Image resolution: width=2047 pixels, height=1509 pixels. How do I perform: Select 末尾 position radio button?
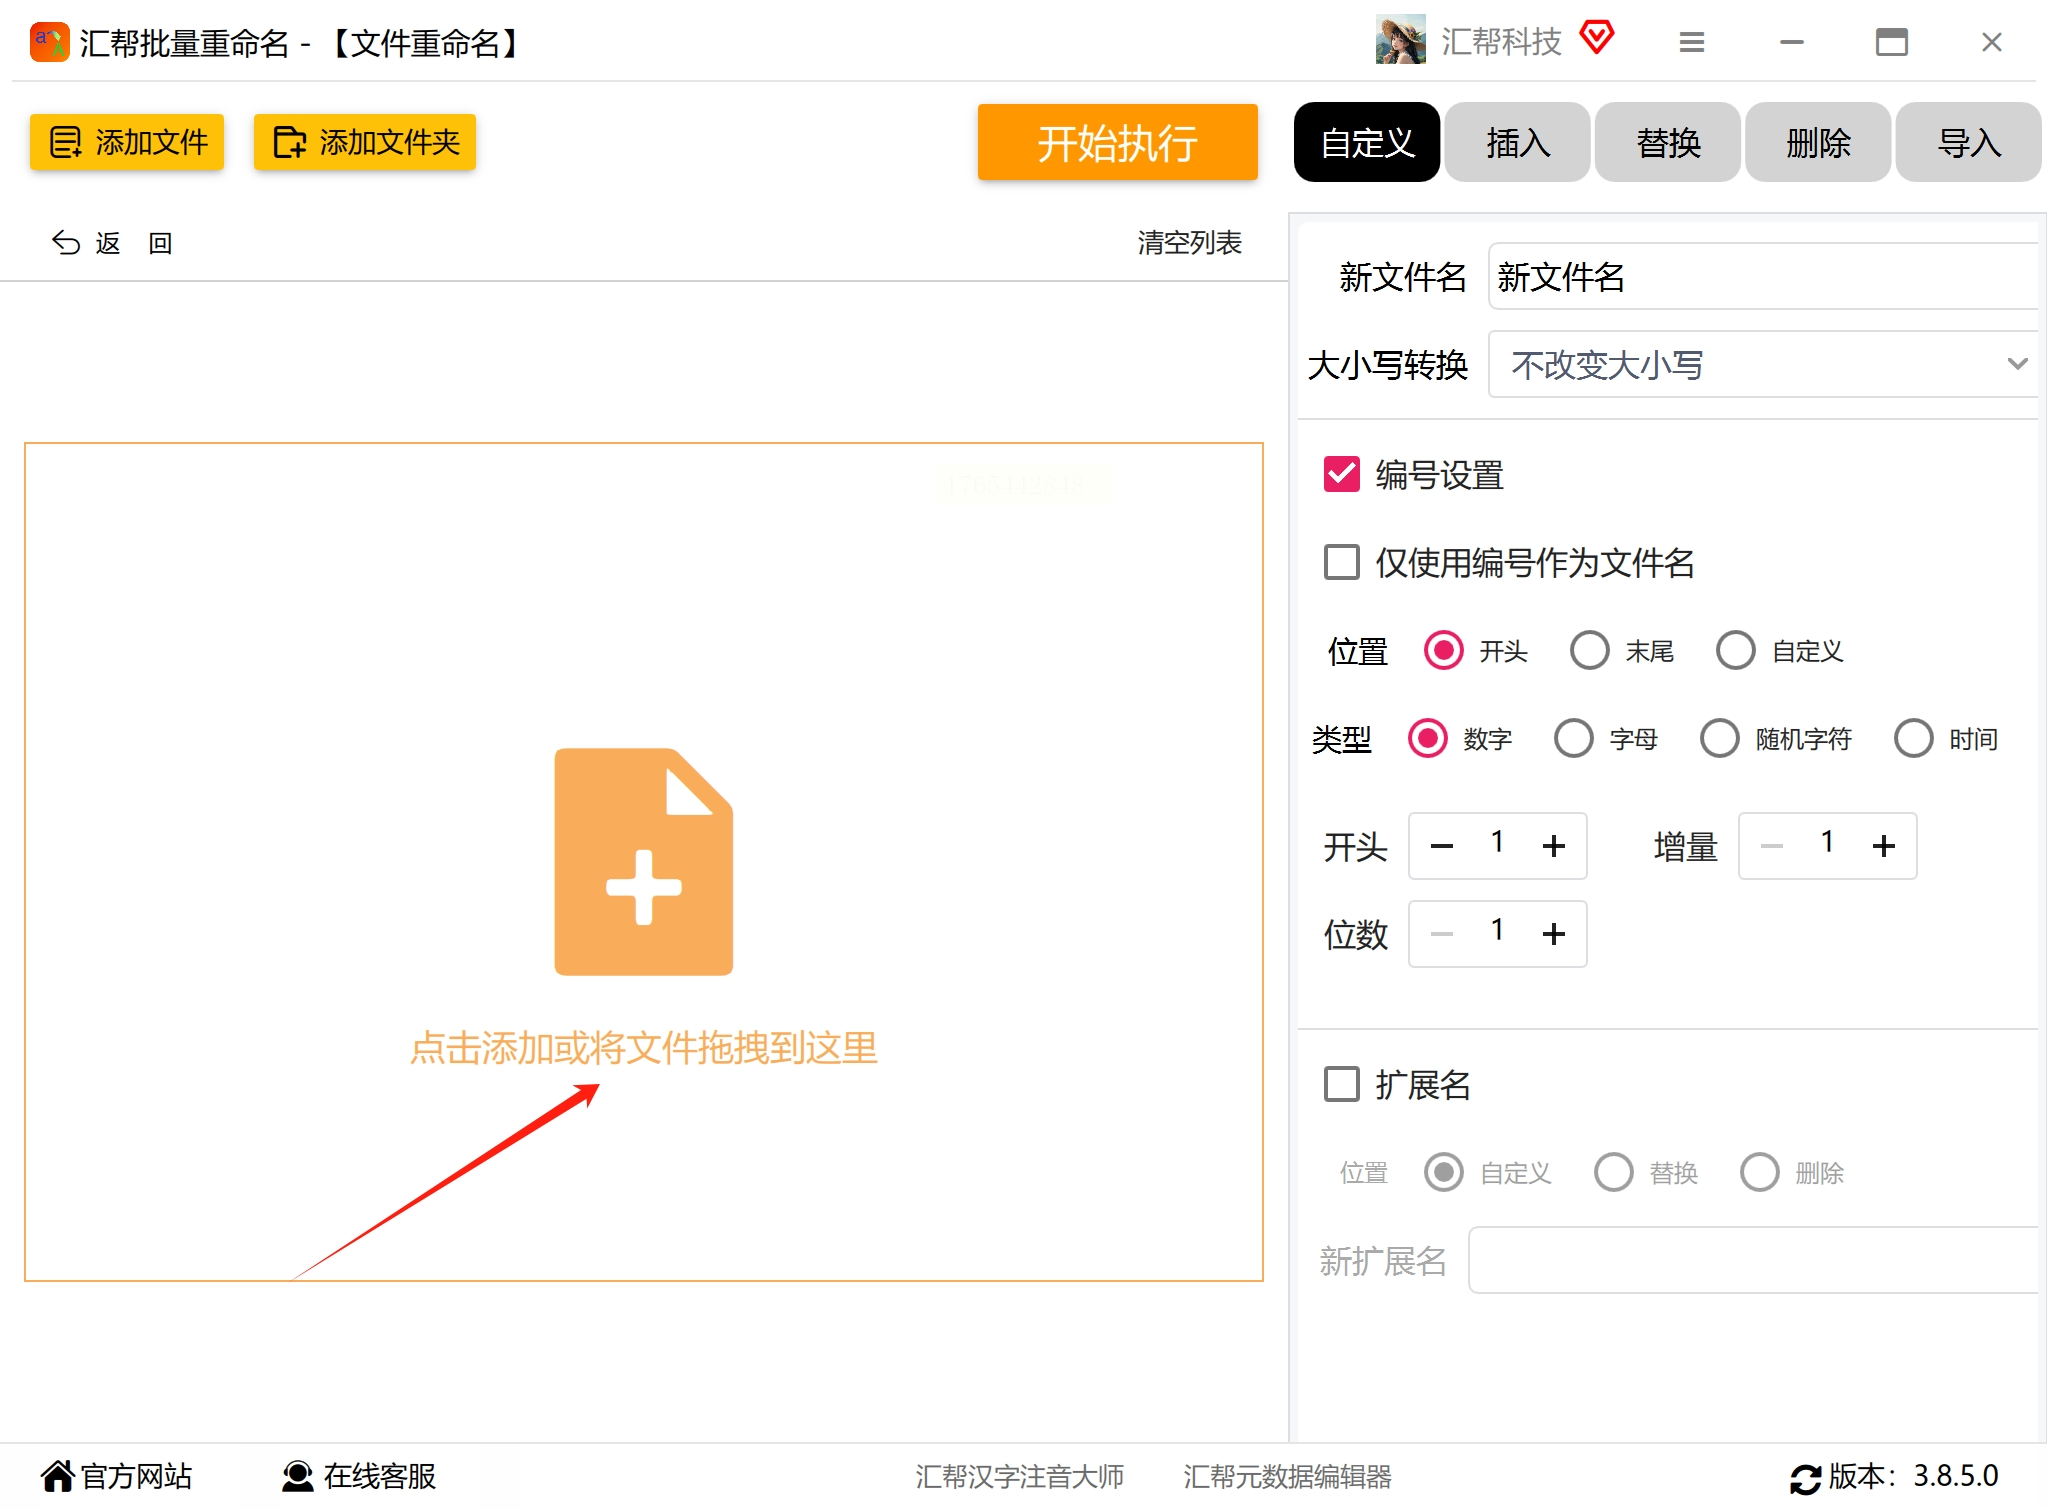(x=1589, y=650)
